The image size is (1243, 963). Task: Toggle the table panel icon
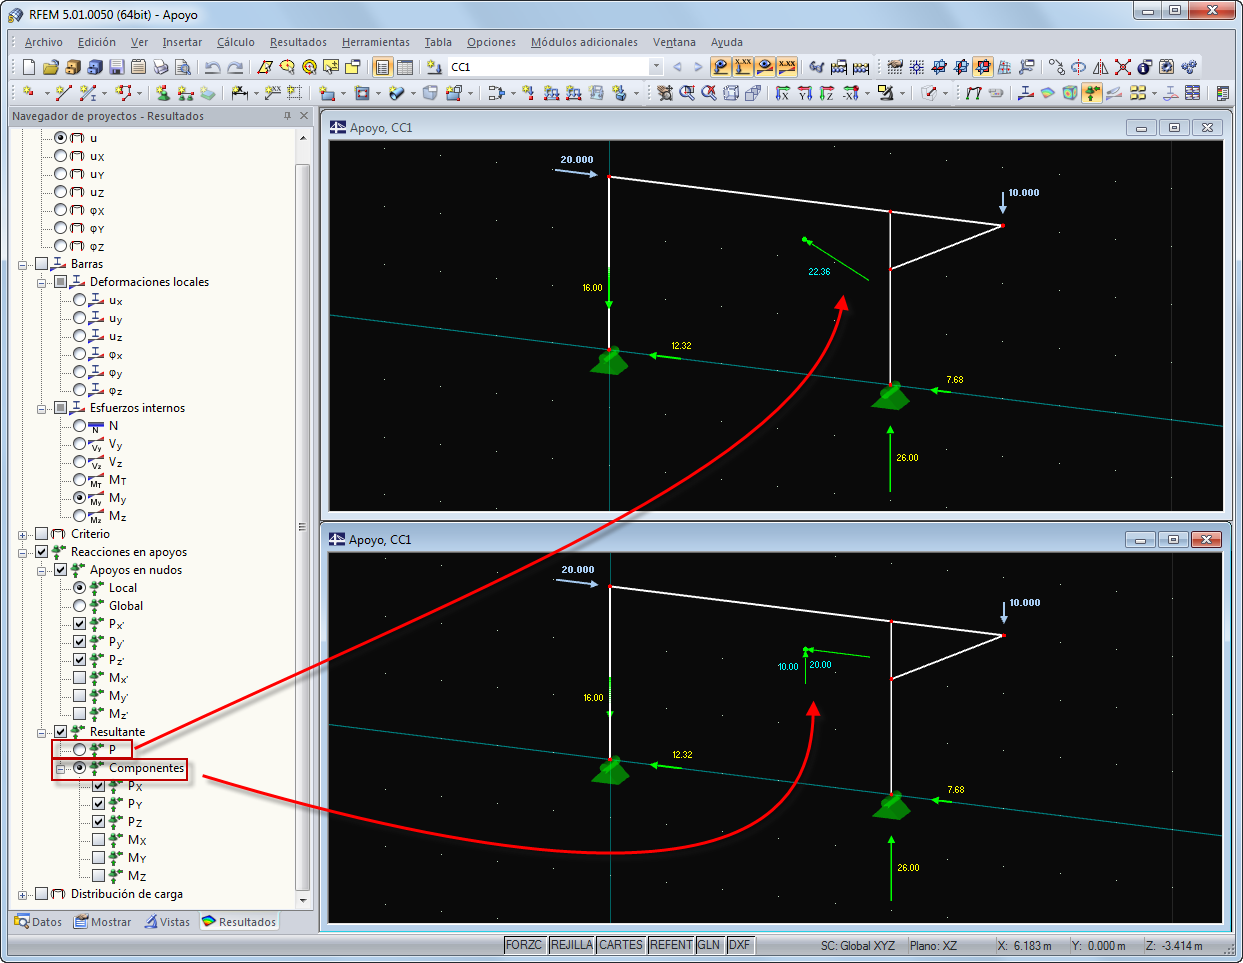pos(405,67)
